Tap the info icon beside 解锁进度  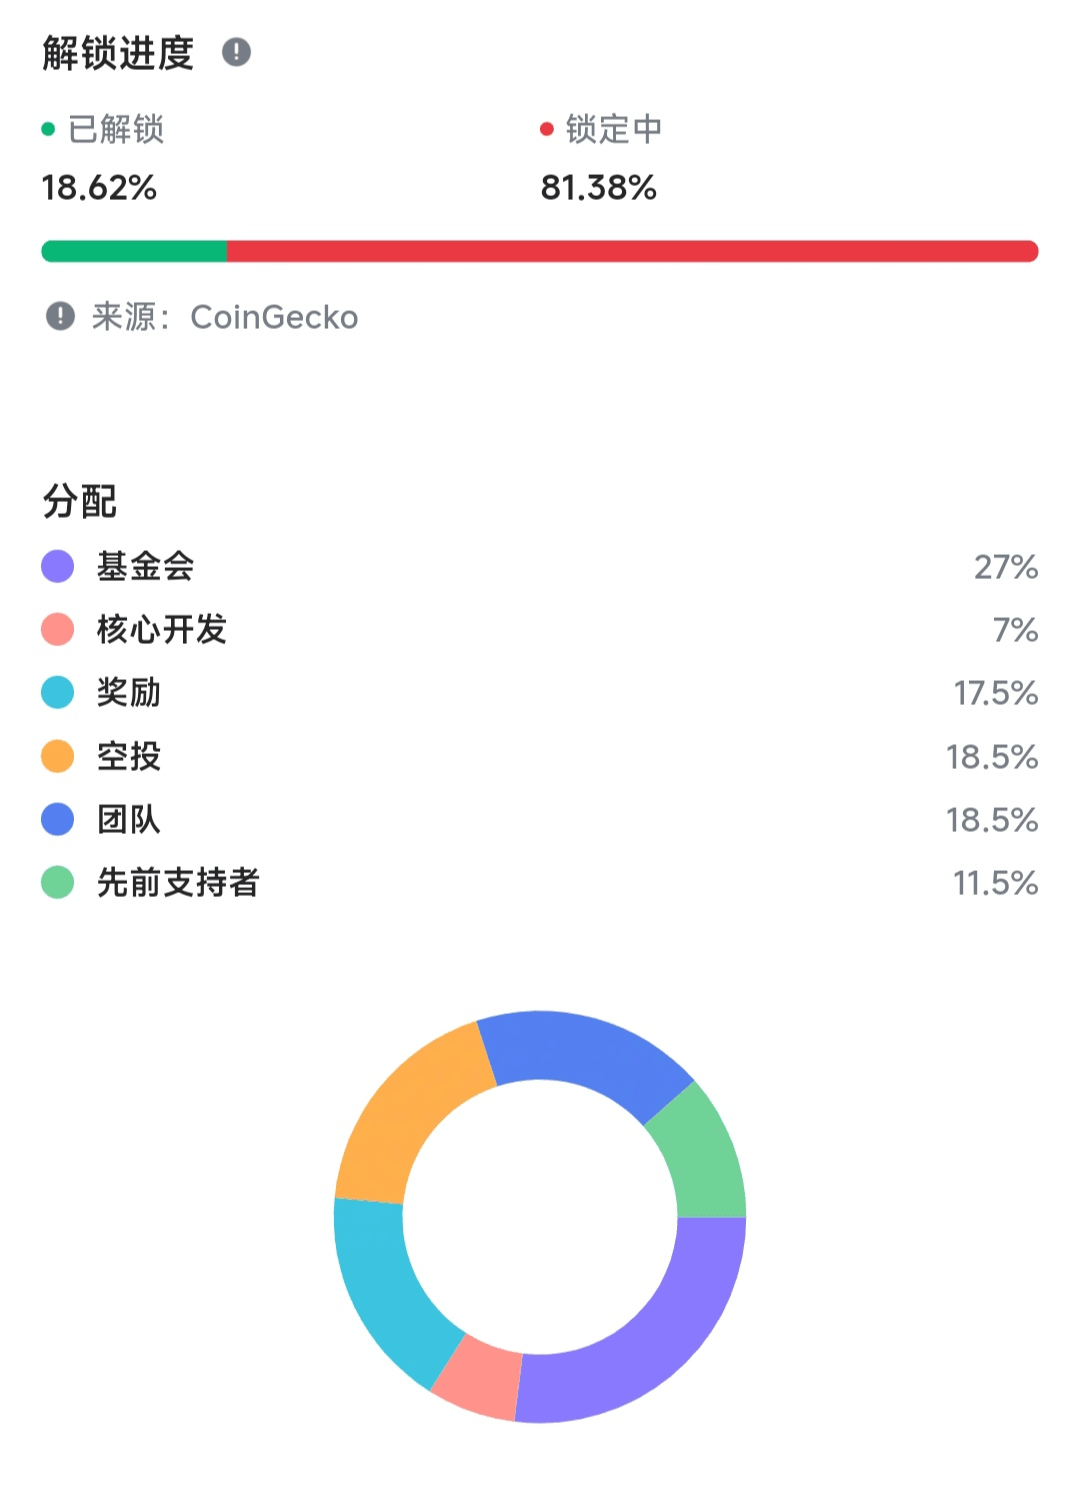coord(236,52)
